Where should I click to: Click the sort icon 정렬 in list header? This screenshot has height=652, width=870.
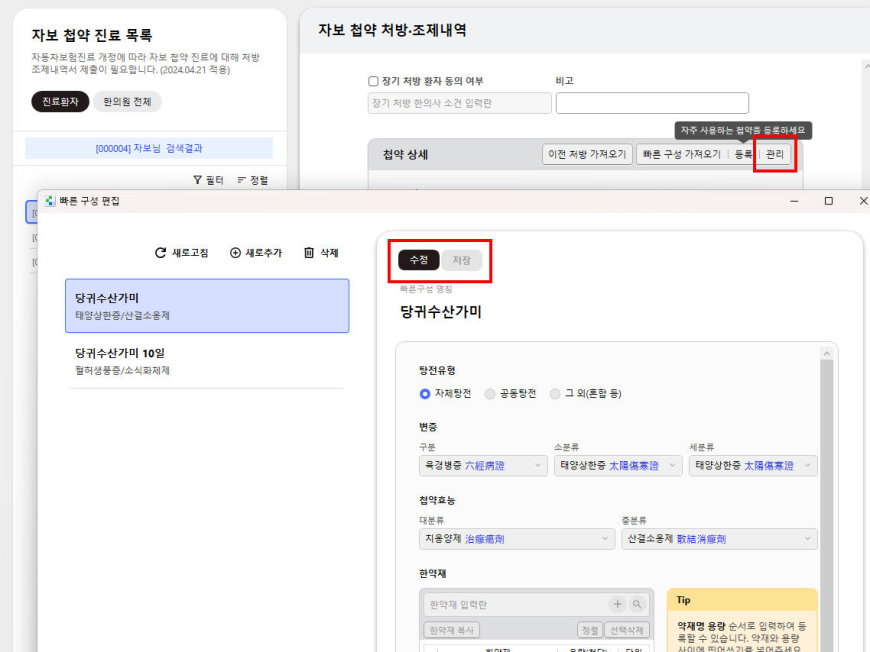click(x=241, y=180)
